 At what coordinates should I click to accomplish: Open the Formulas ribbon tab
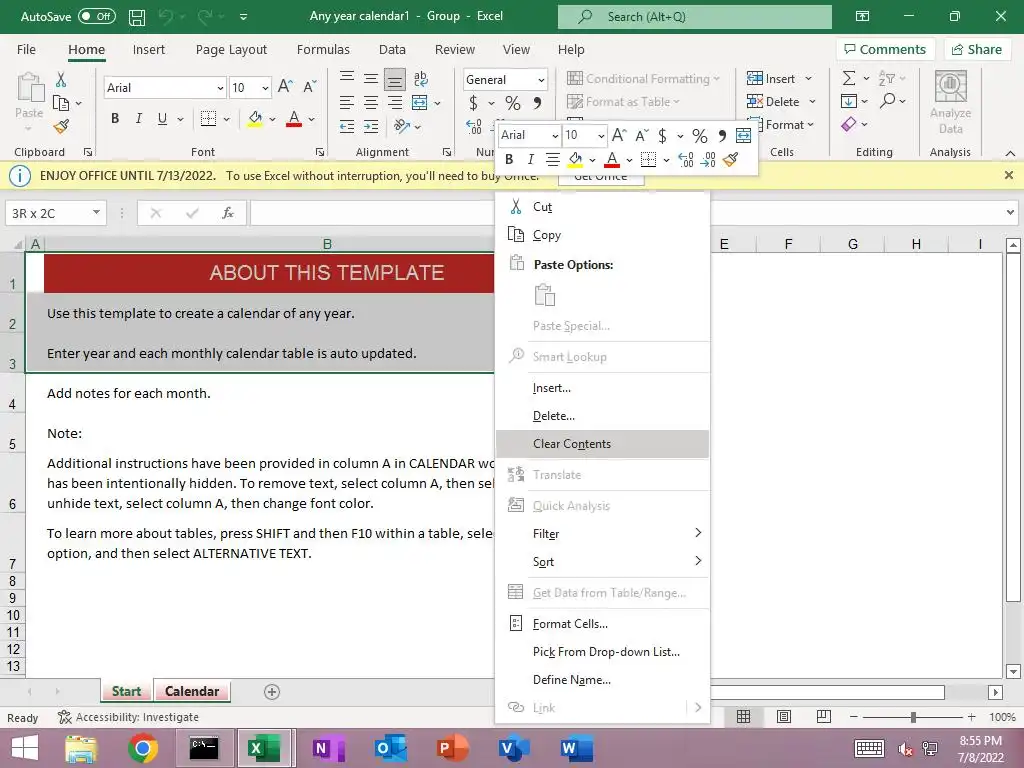click(x=323, y=50)
